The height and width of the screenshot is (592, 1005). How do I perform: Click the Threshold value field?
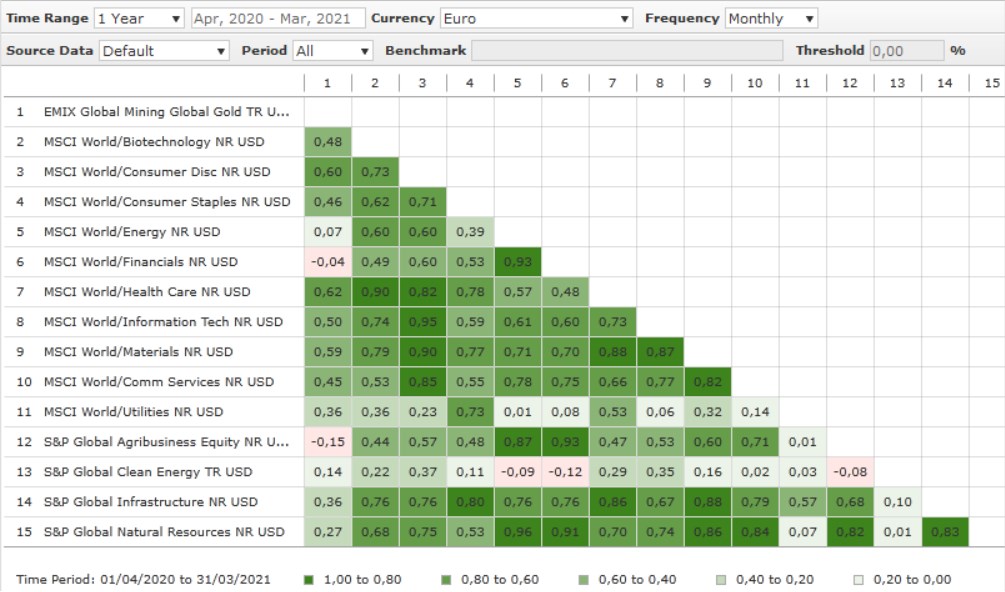click(x=906, y=50)
